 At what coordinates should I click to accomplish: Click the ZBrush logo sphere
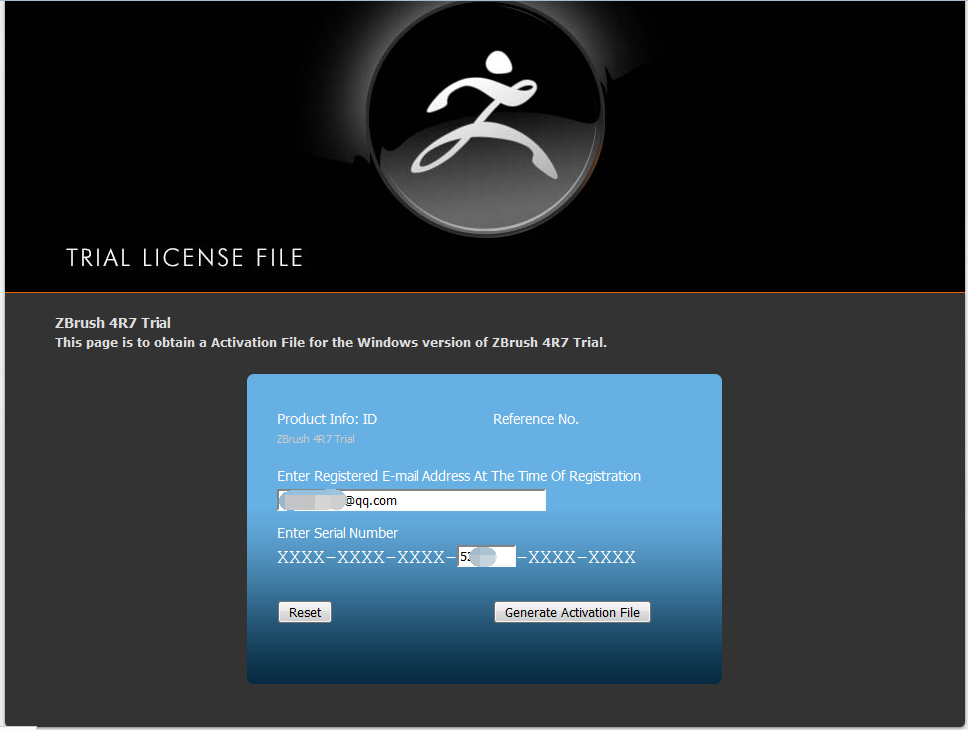tap(485, 119)
